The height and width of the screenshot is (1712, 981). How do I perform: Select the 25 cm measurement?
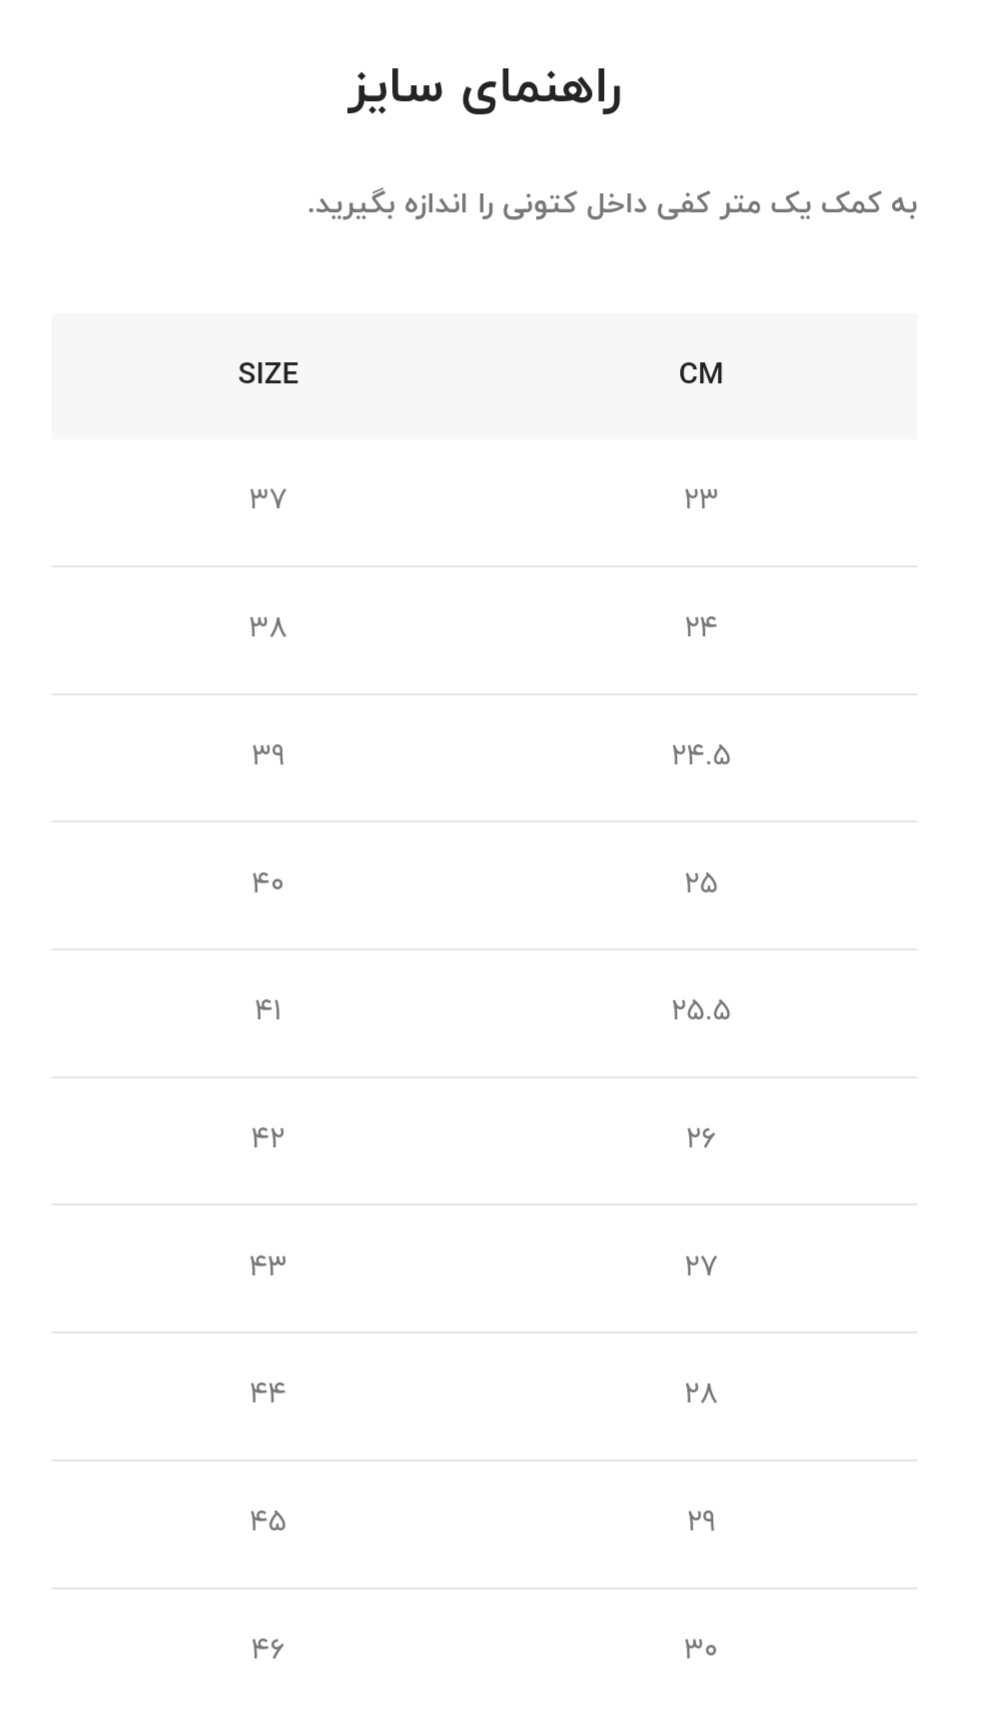click(700, 882)
